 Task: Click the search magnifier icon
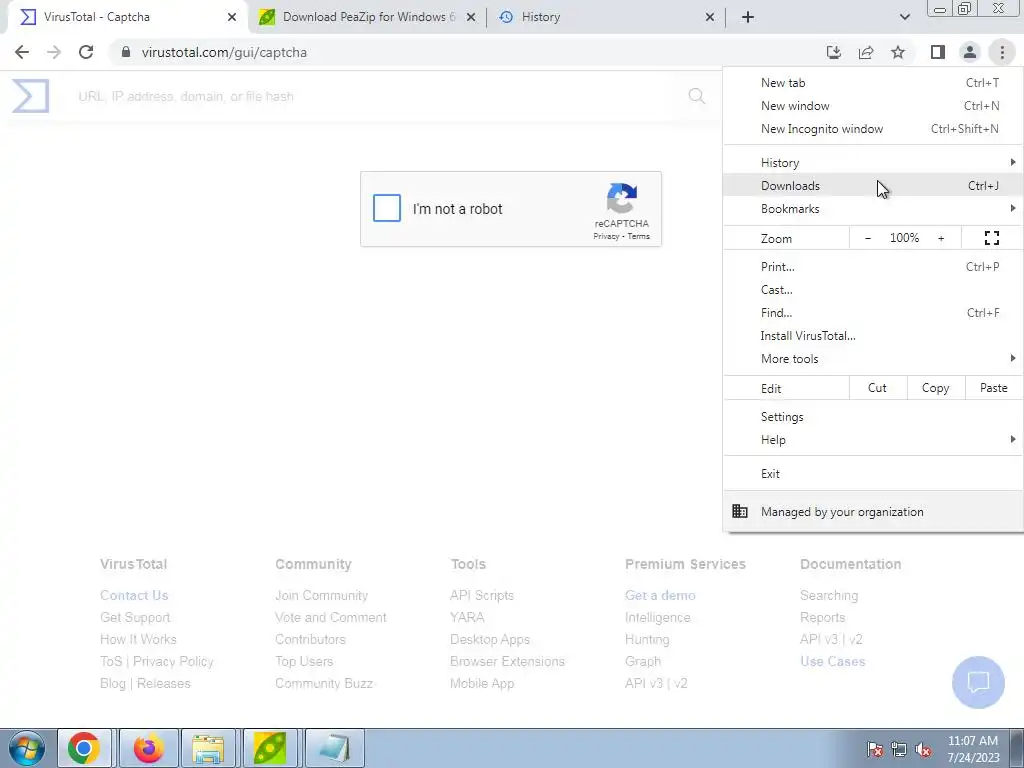click(697, 96)
